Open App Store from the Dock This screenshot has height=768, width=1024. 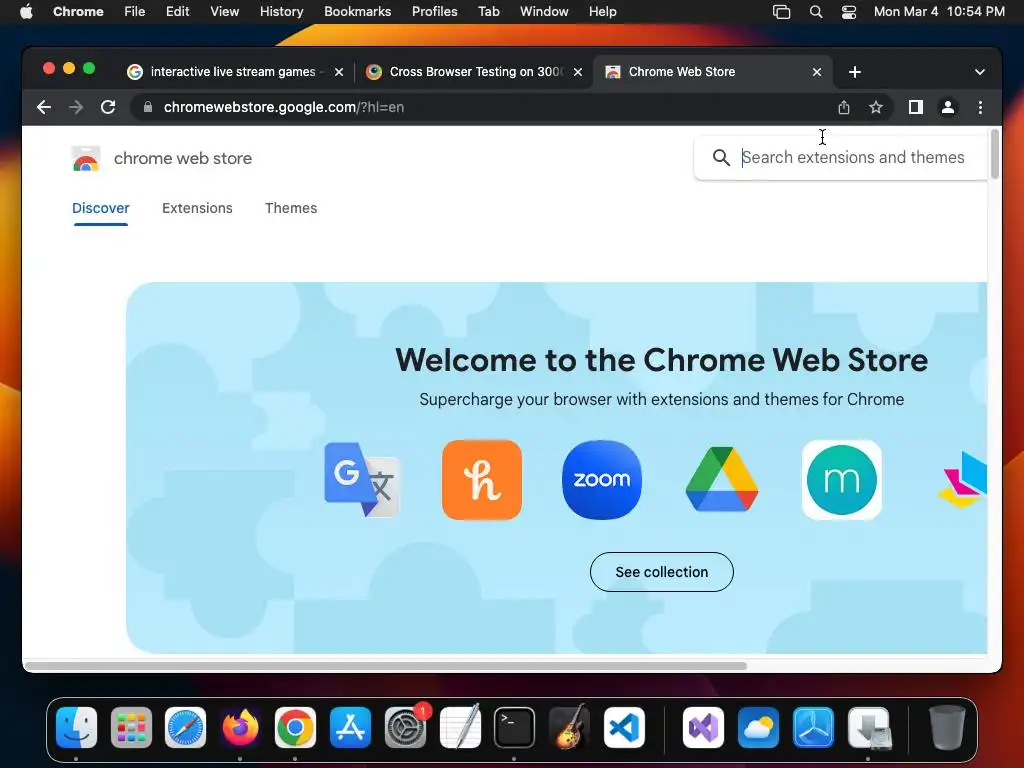pos(350,728)
